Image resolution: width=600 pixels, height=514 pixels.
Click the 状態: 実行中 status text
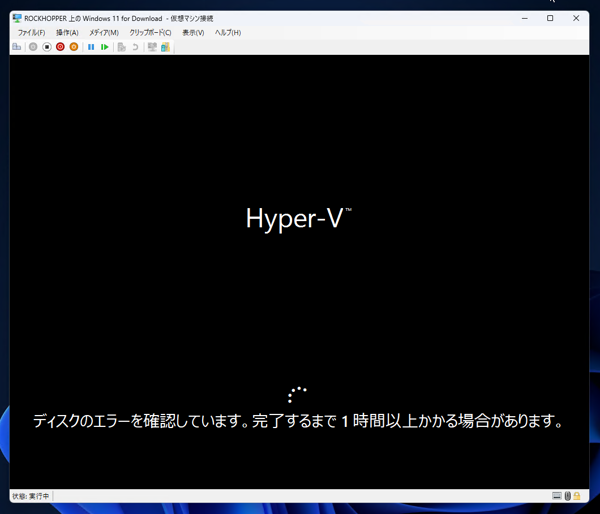(x=31, y=496)
